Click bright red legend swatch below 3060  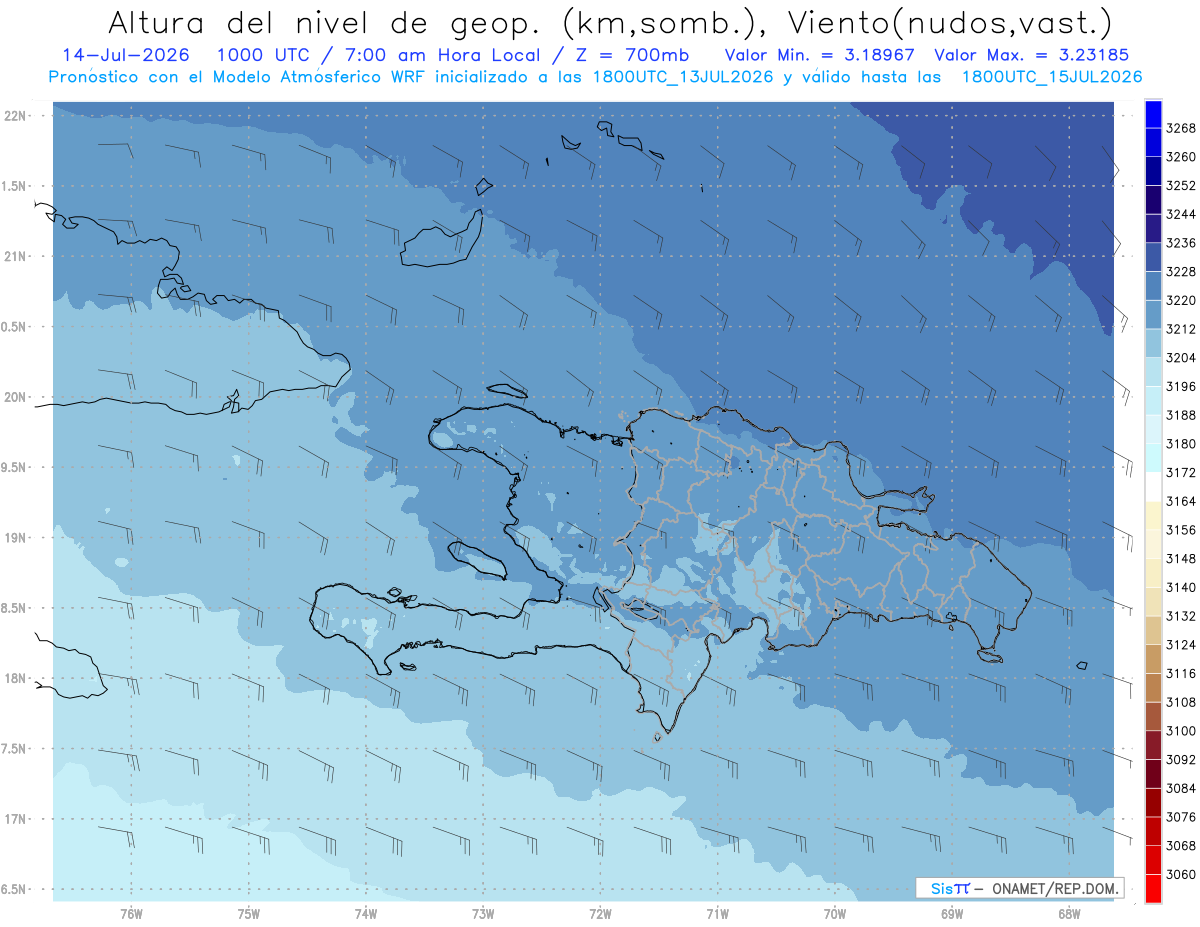click(1153, 888)
